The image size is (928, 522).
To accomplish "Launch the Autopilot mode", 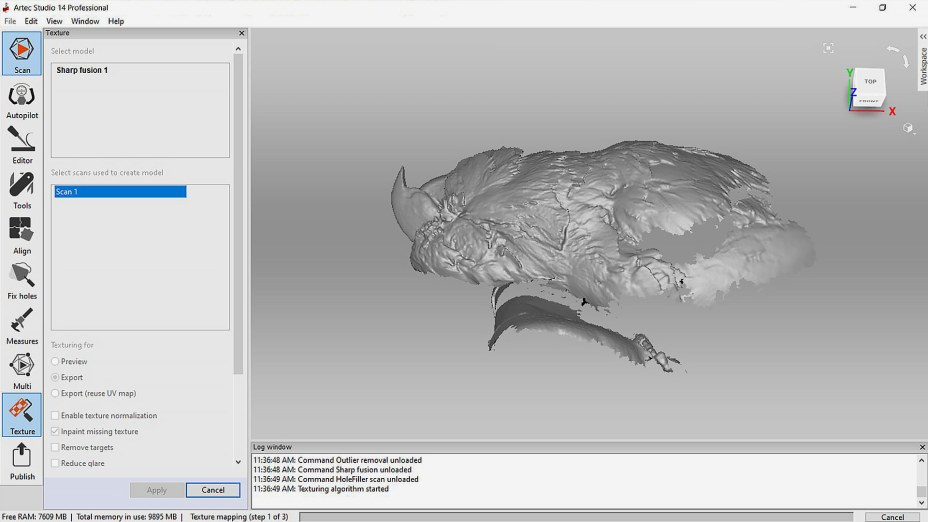I will (x=22, y=100).
